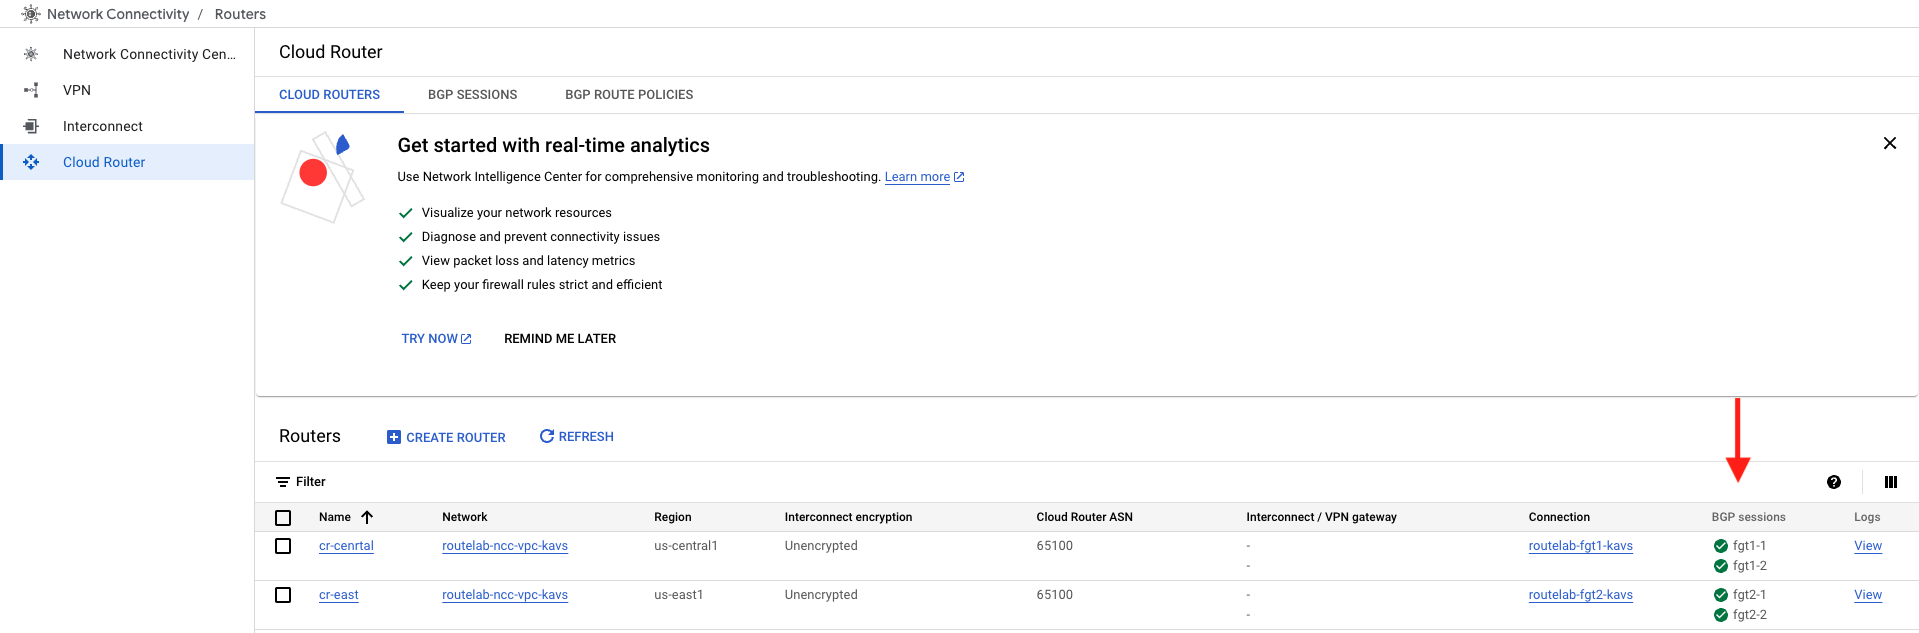The image size is (1919, 633).
Task: Click the Interconnect encryption column header
Action: (848, 517)
